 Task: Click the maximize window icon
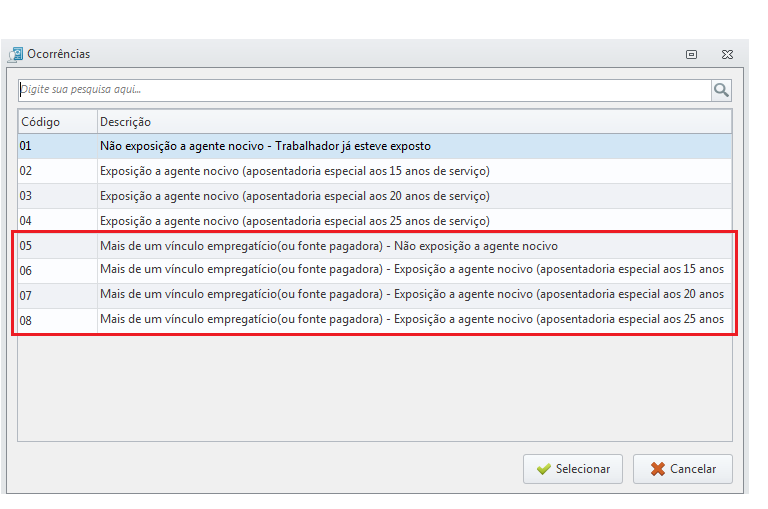[x=691, y=54]
